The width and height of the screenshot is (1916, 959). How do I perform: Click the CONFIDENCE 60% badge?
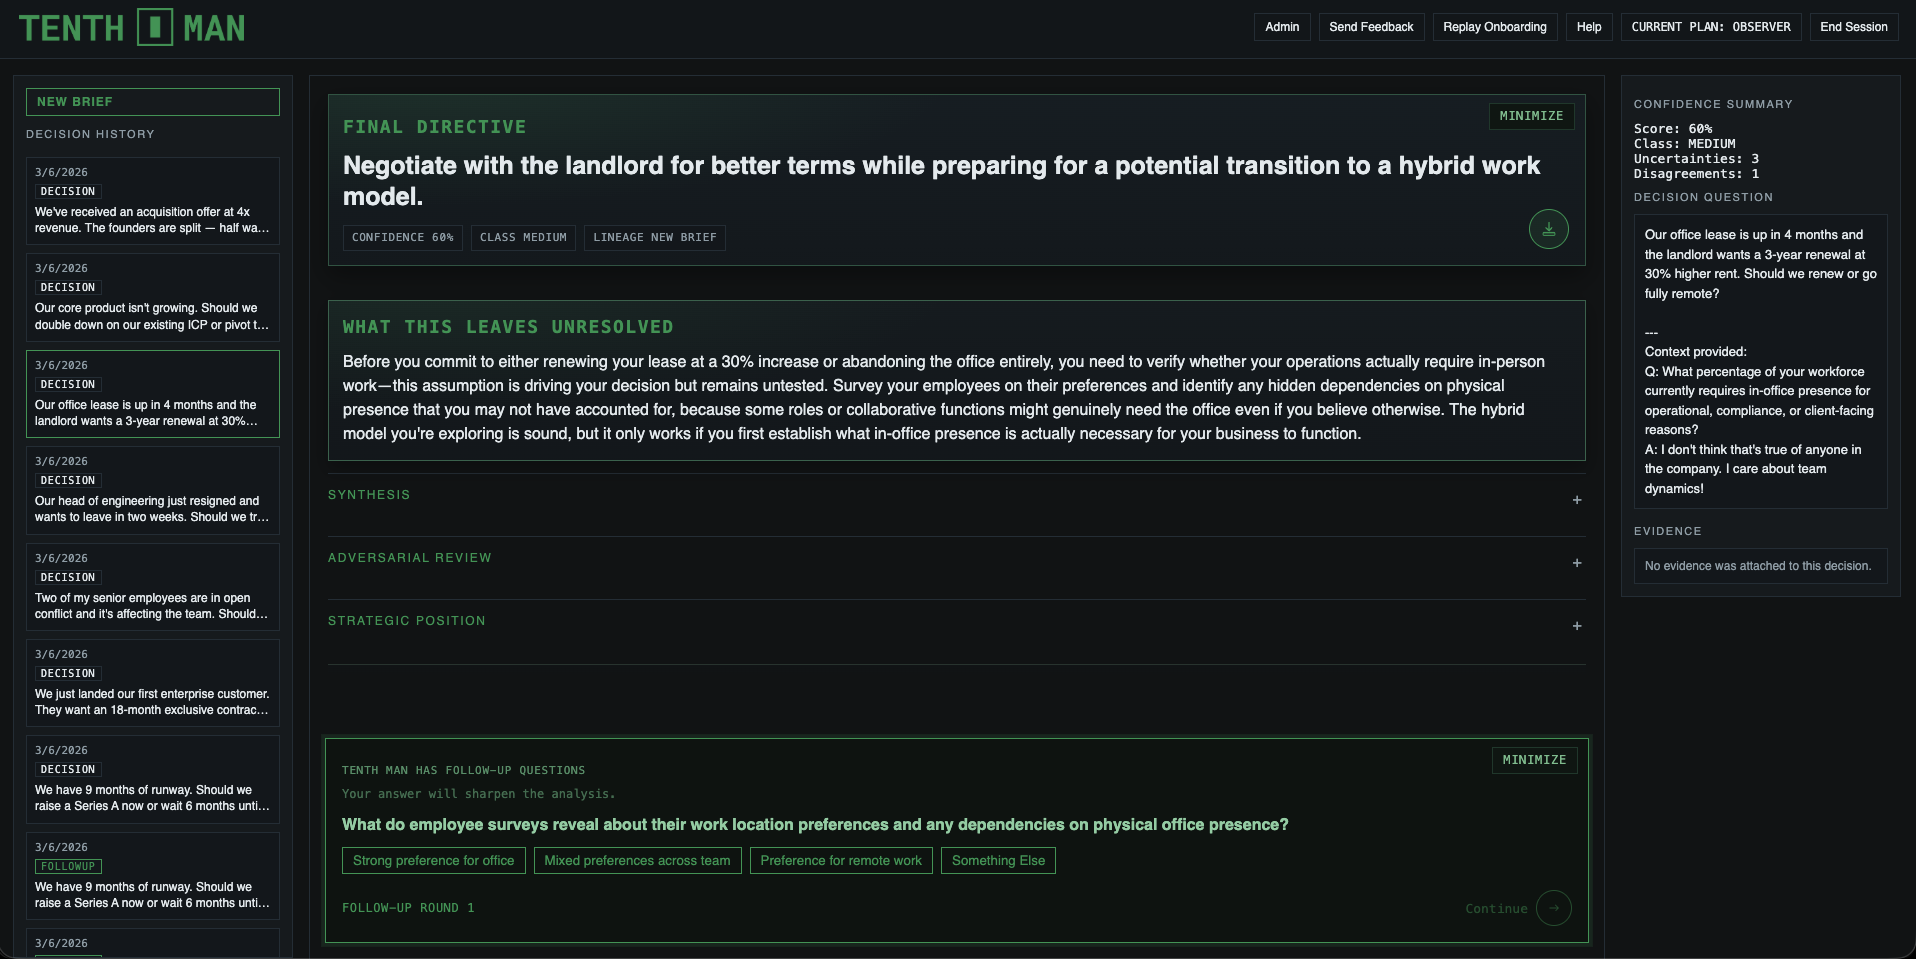click(x=402, y=237)
